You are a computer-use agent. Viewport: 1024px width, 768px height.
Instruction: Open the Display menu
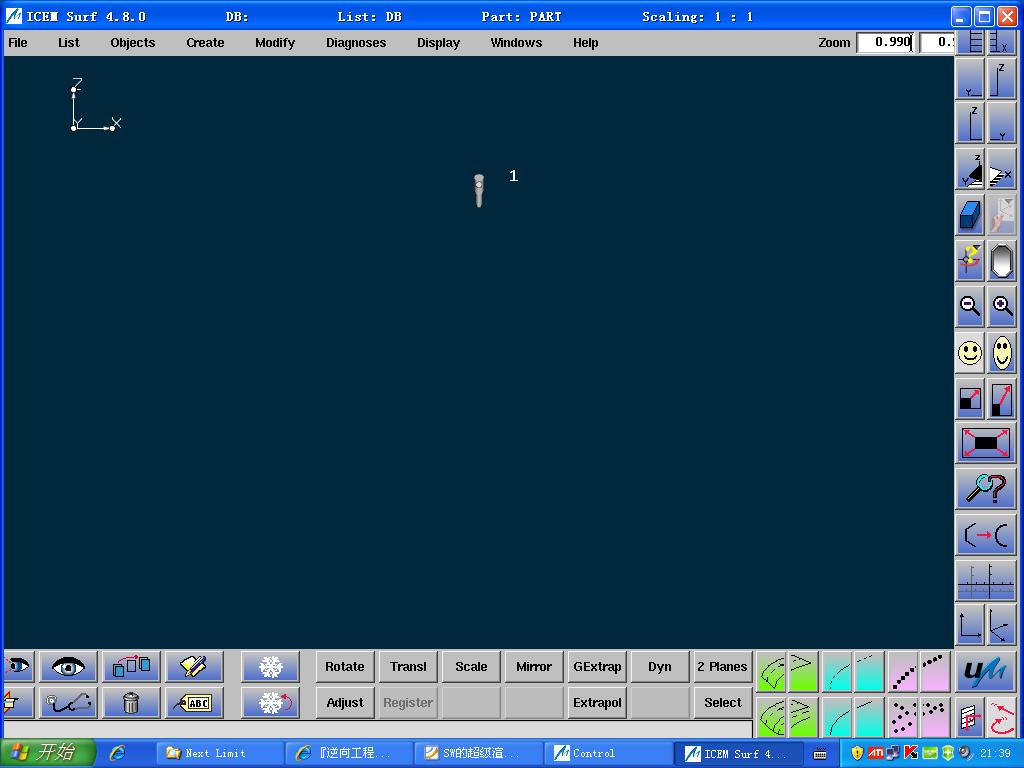click(438, 42)
